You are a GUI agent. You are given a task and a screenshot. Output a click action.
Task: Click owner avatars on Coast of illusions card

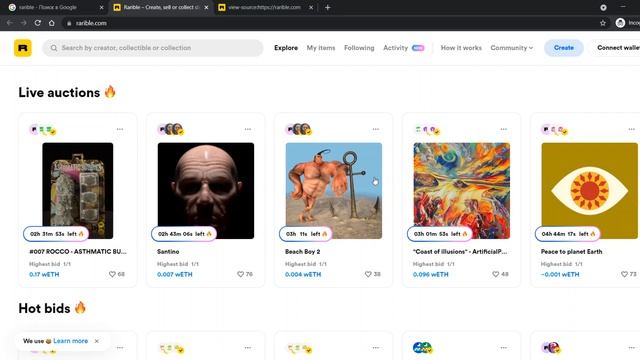(x=427, y=130)
